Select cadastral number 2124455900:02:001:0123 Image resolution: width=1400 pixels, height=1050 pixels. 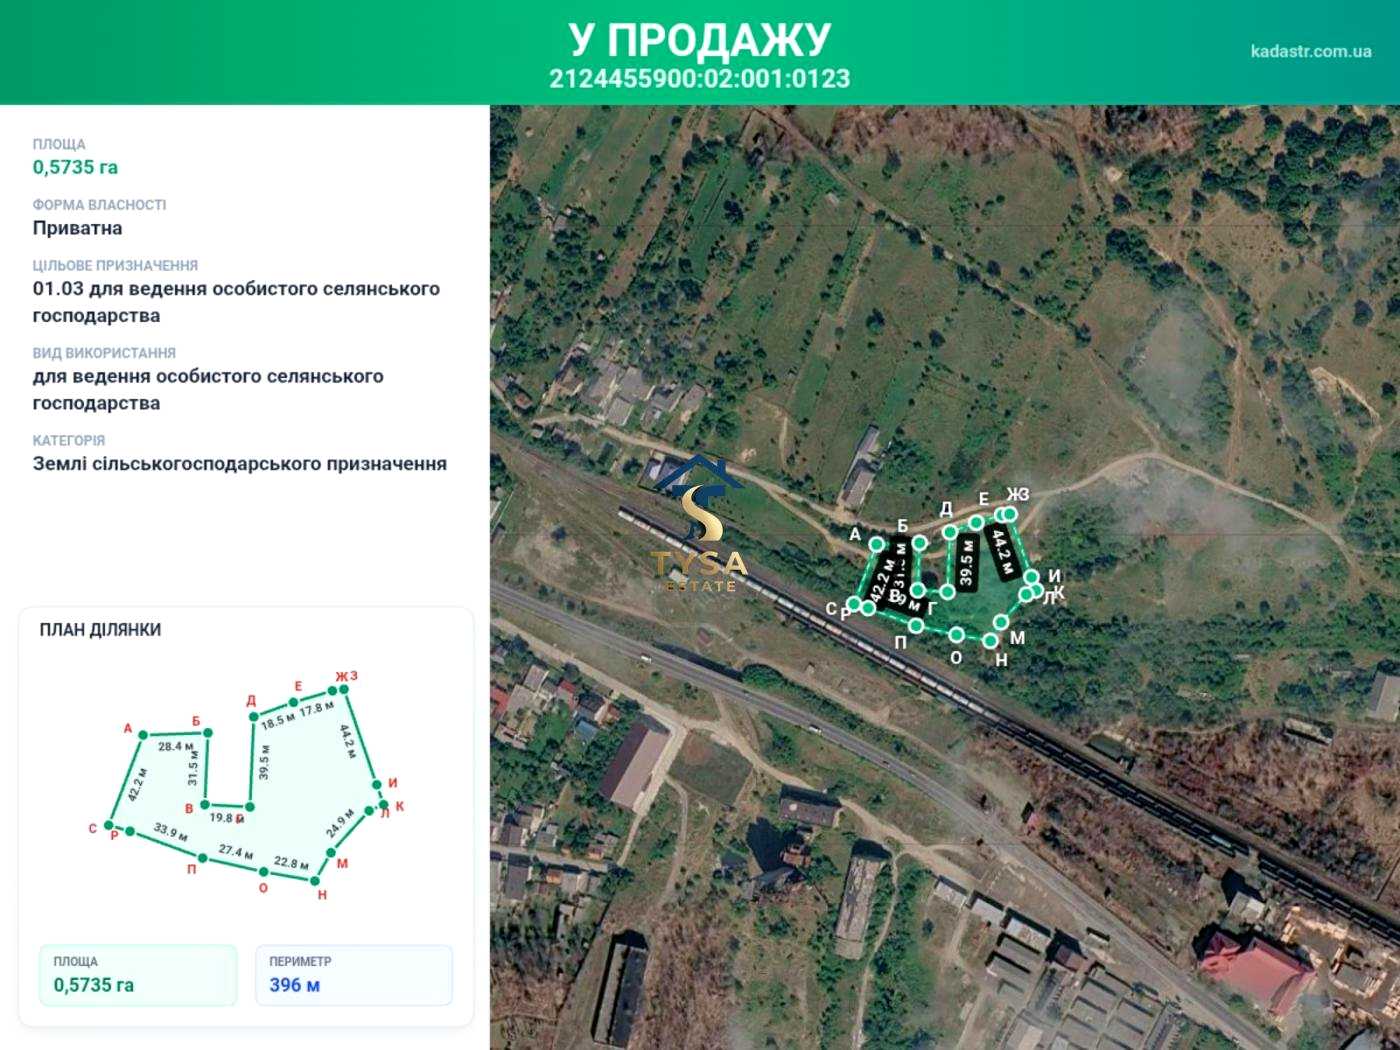click(x=700, y=79)
